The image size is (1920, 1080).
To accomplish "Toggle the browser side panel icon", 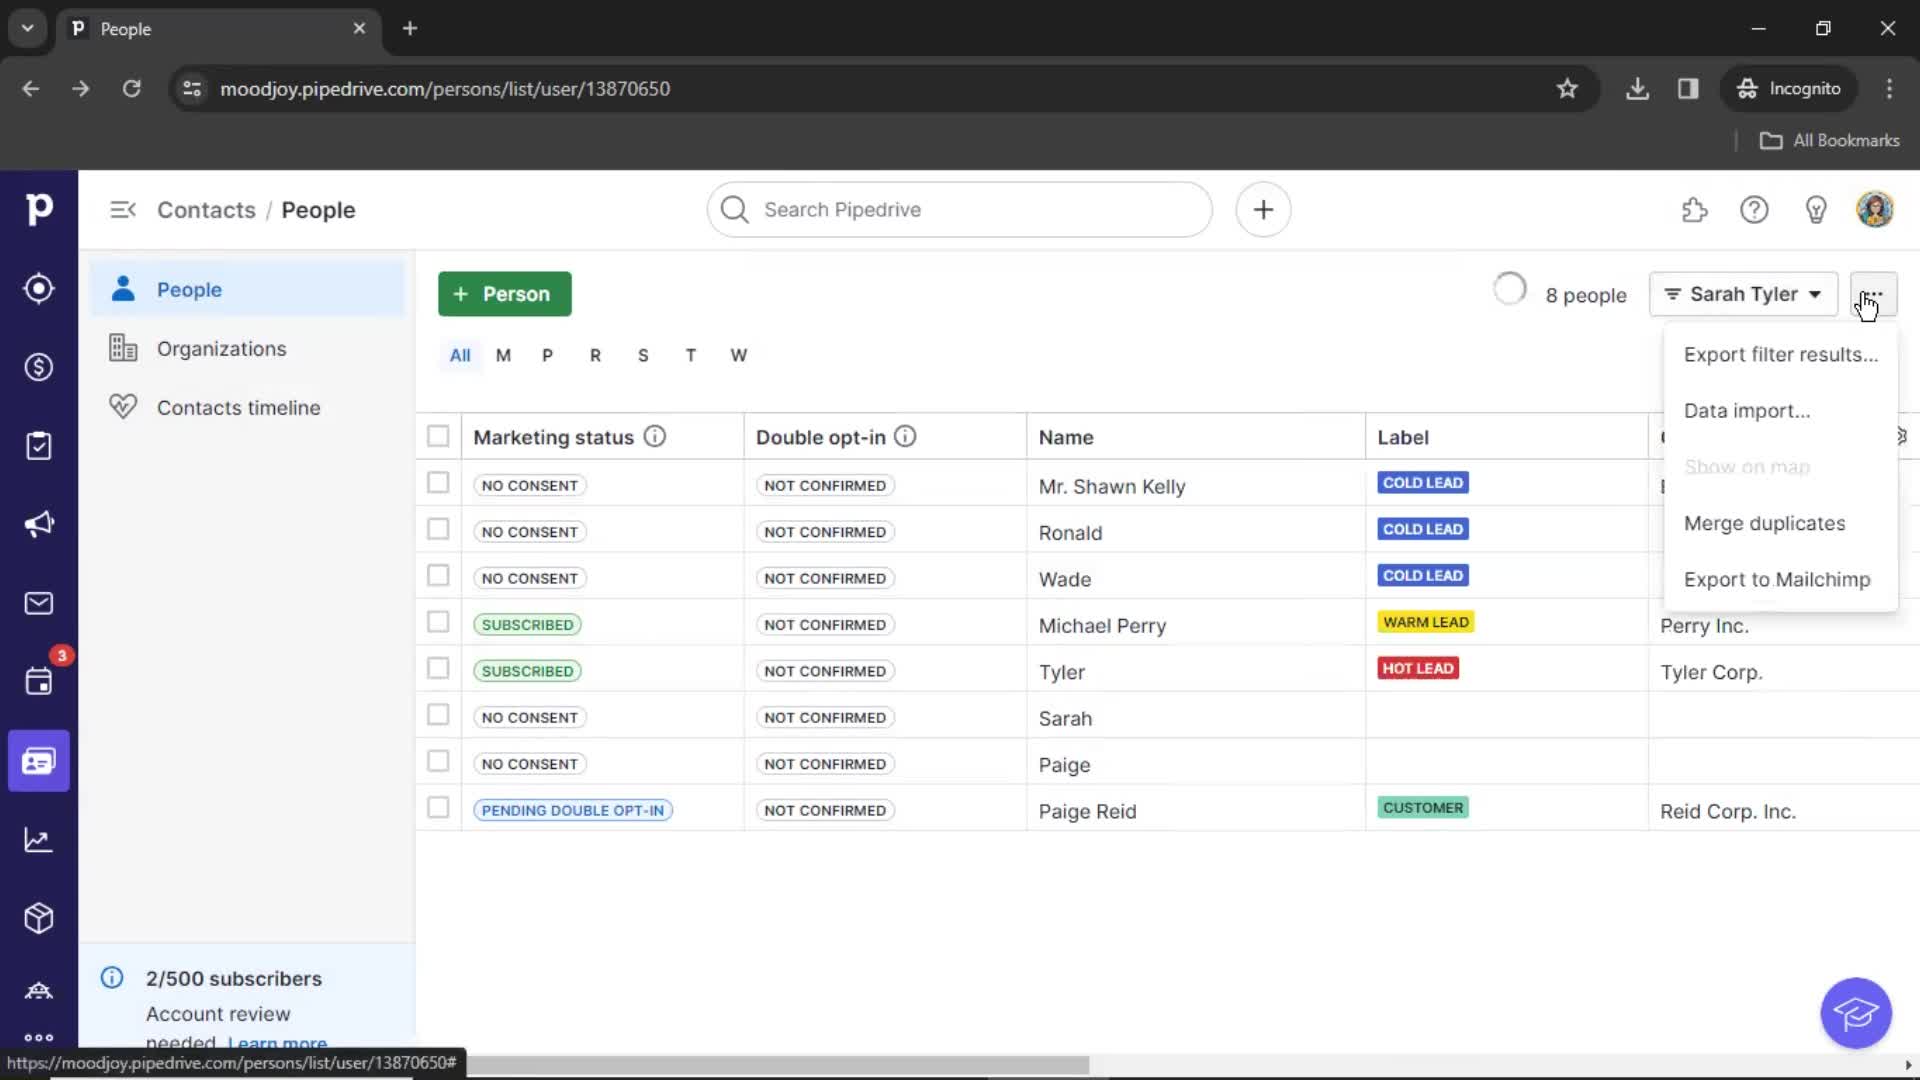I will coord(1688,88).
